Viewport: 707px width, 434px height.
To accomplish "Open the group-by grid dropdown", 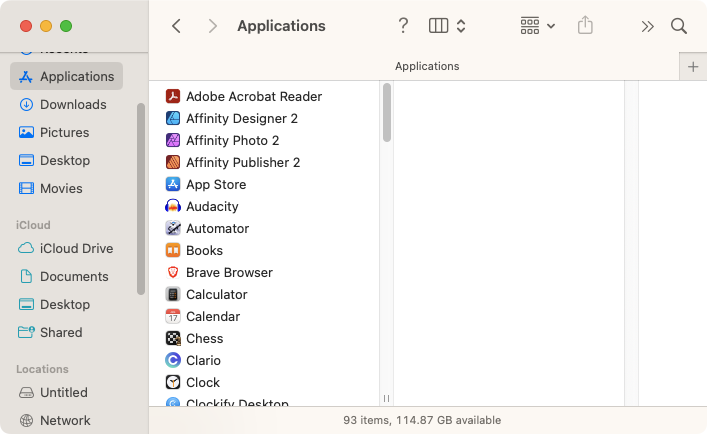I will (x=537, y=26).
